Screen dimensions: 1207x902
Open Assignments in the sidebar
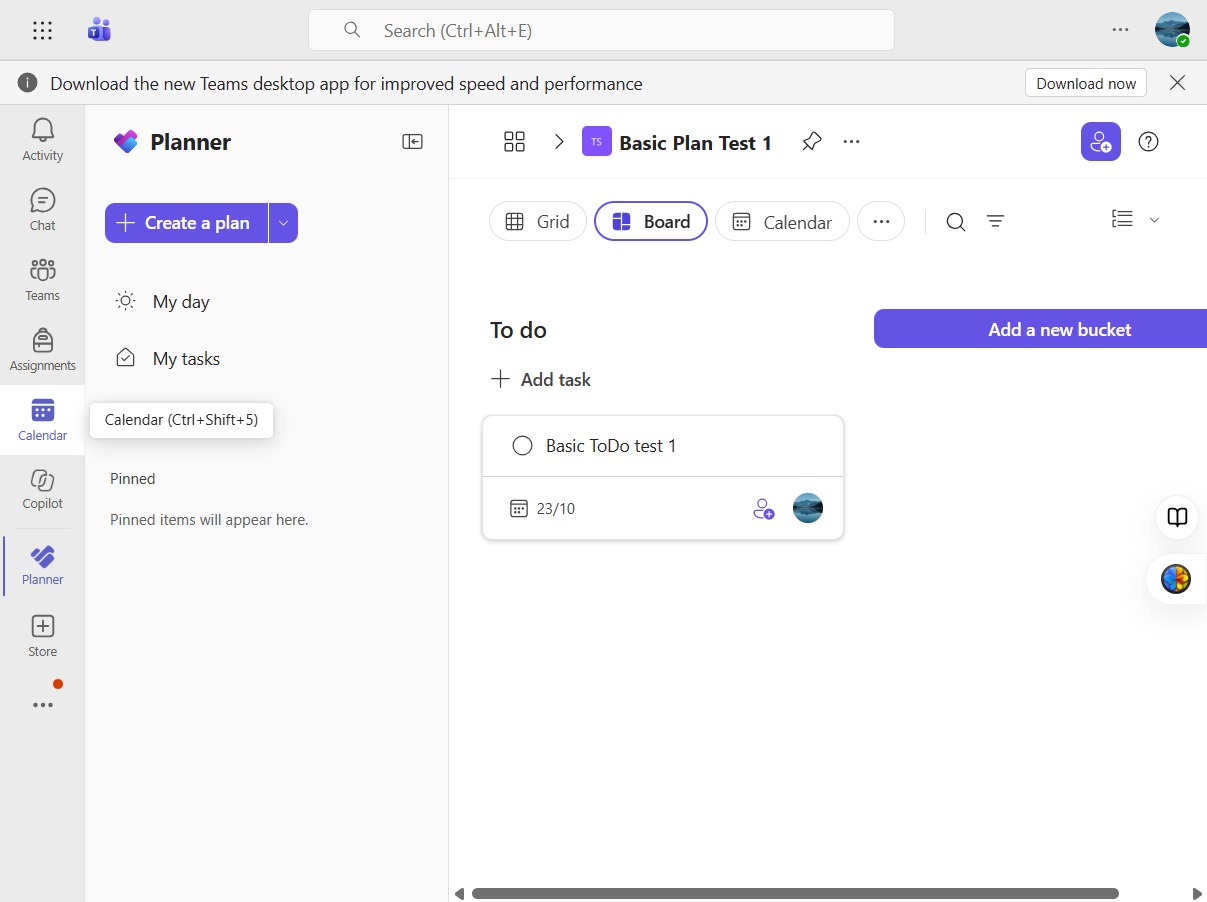(x=42, y=350)
